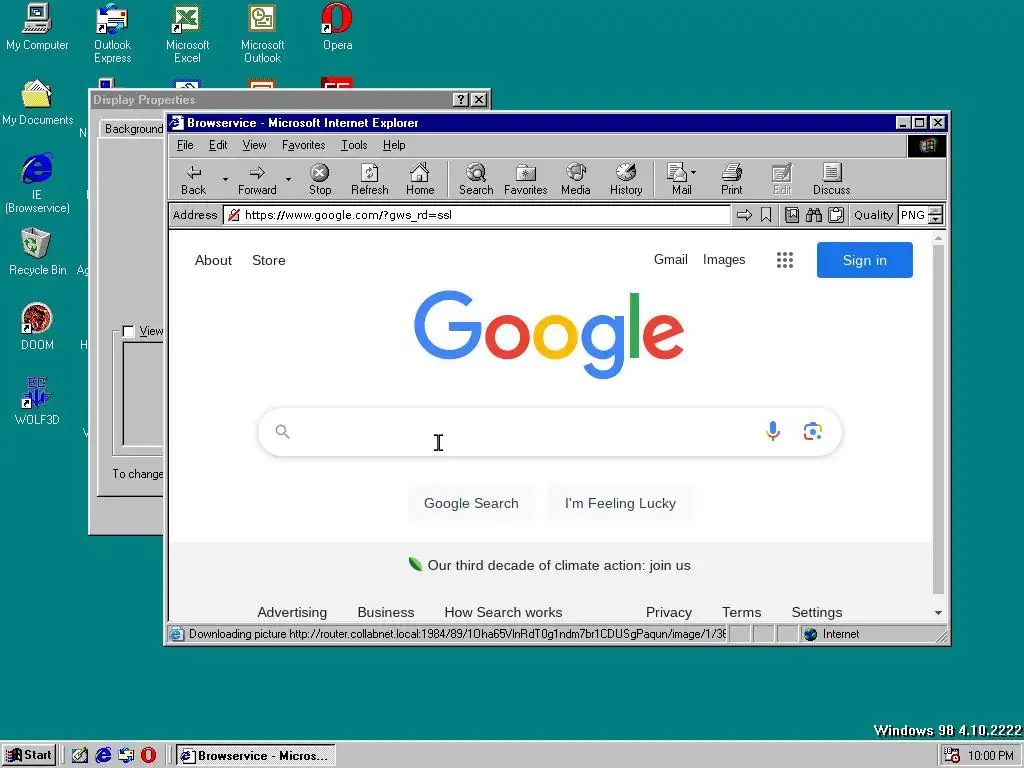This screenshot has width=1024, height=768.
Task: Click the Mail toolbar icon
Action: coord(677,180)
